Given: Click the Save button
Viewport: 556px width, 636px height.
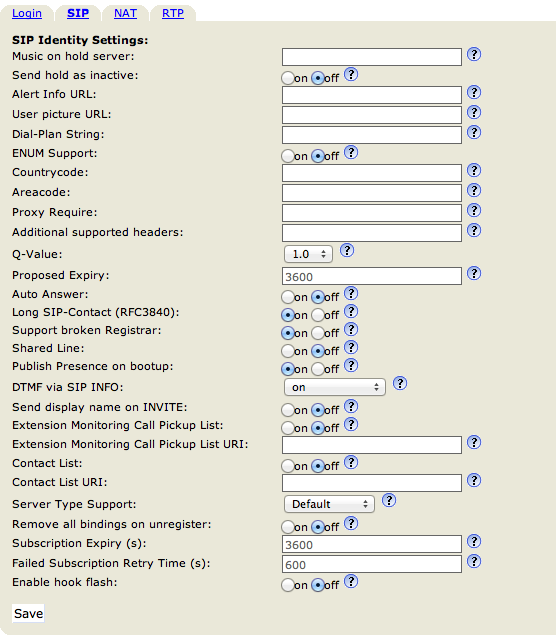Looking at the screenshot, I should [28, 614].
